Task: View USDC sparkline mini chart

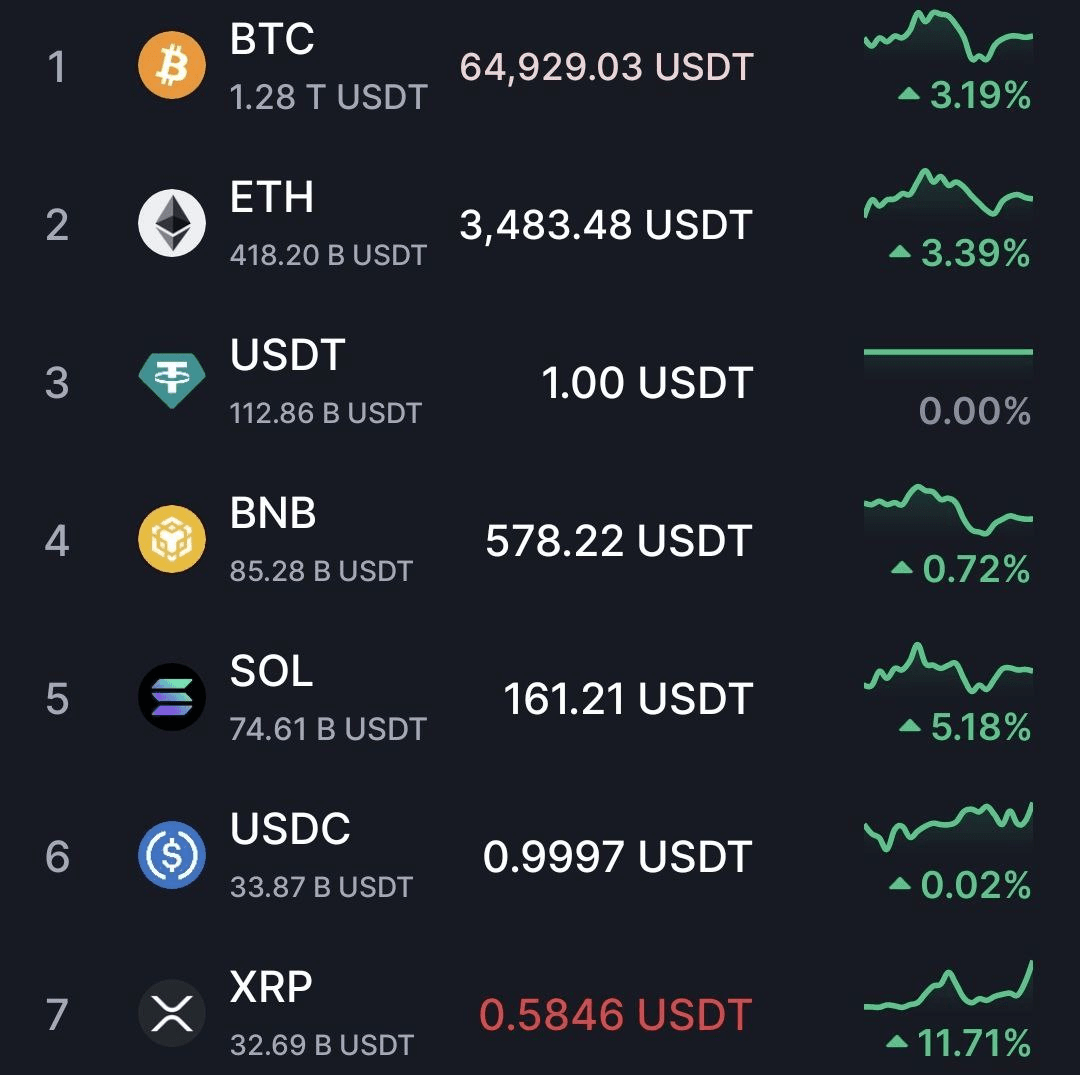Action: tap(948, 826)
